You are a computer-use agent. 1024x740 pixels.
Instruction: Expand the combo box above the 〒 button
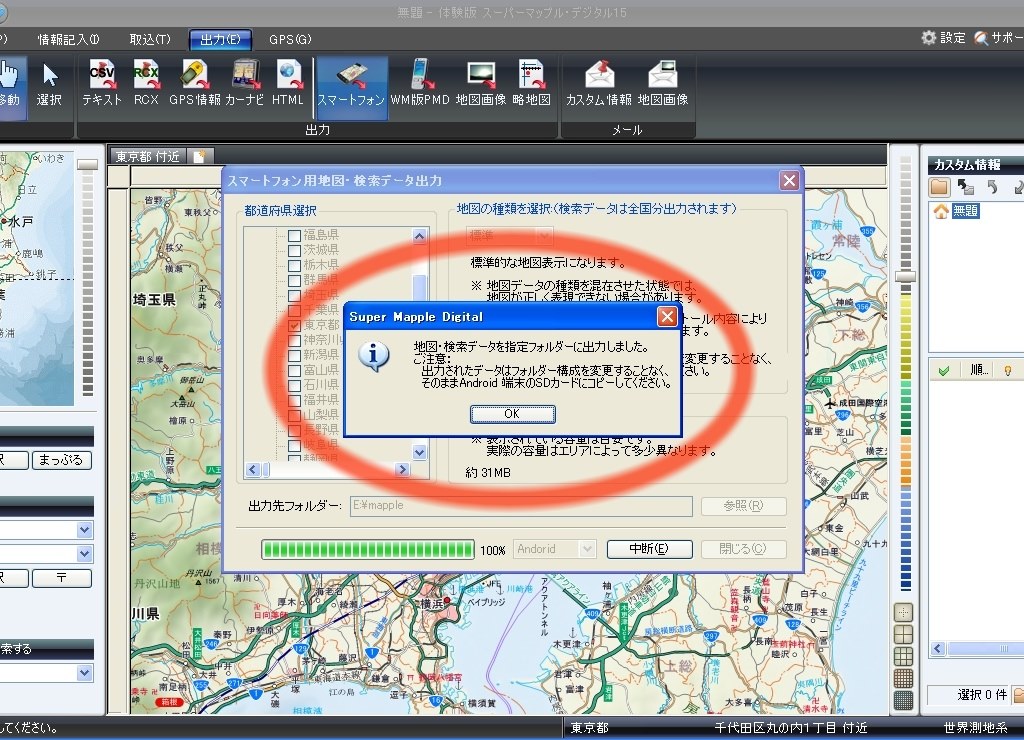[84, 554]
